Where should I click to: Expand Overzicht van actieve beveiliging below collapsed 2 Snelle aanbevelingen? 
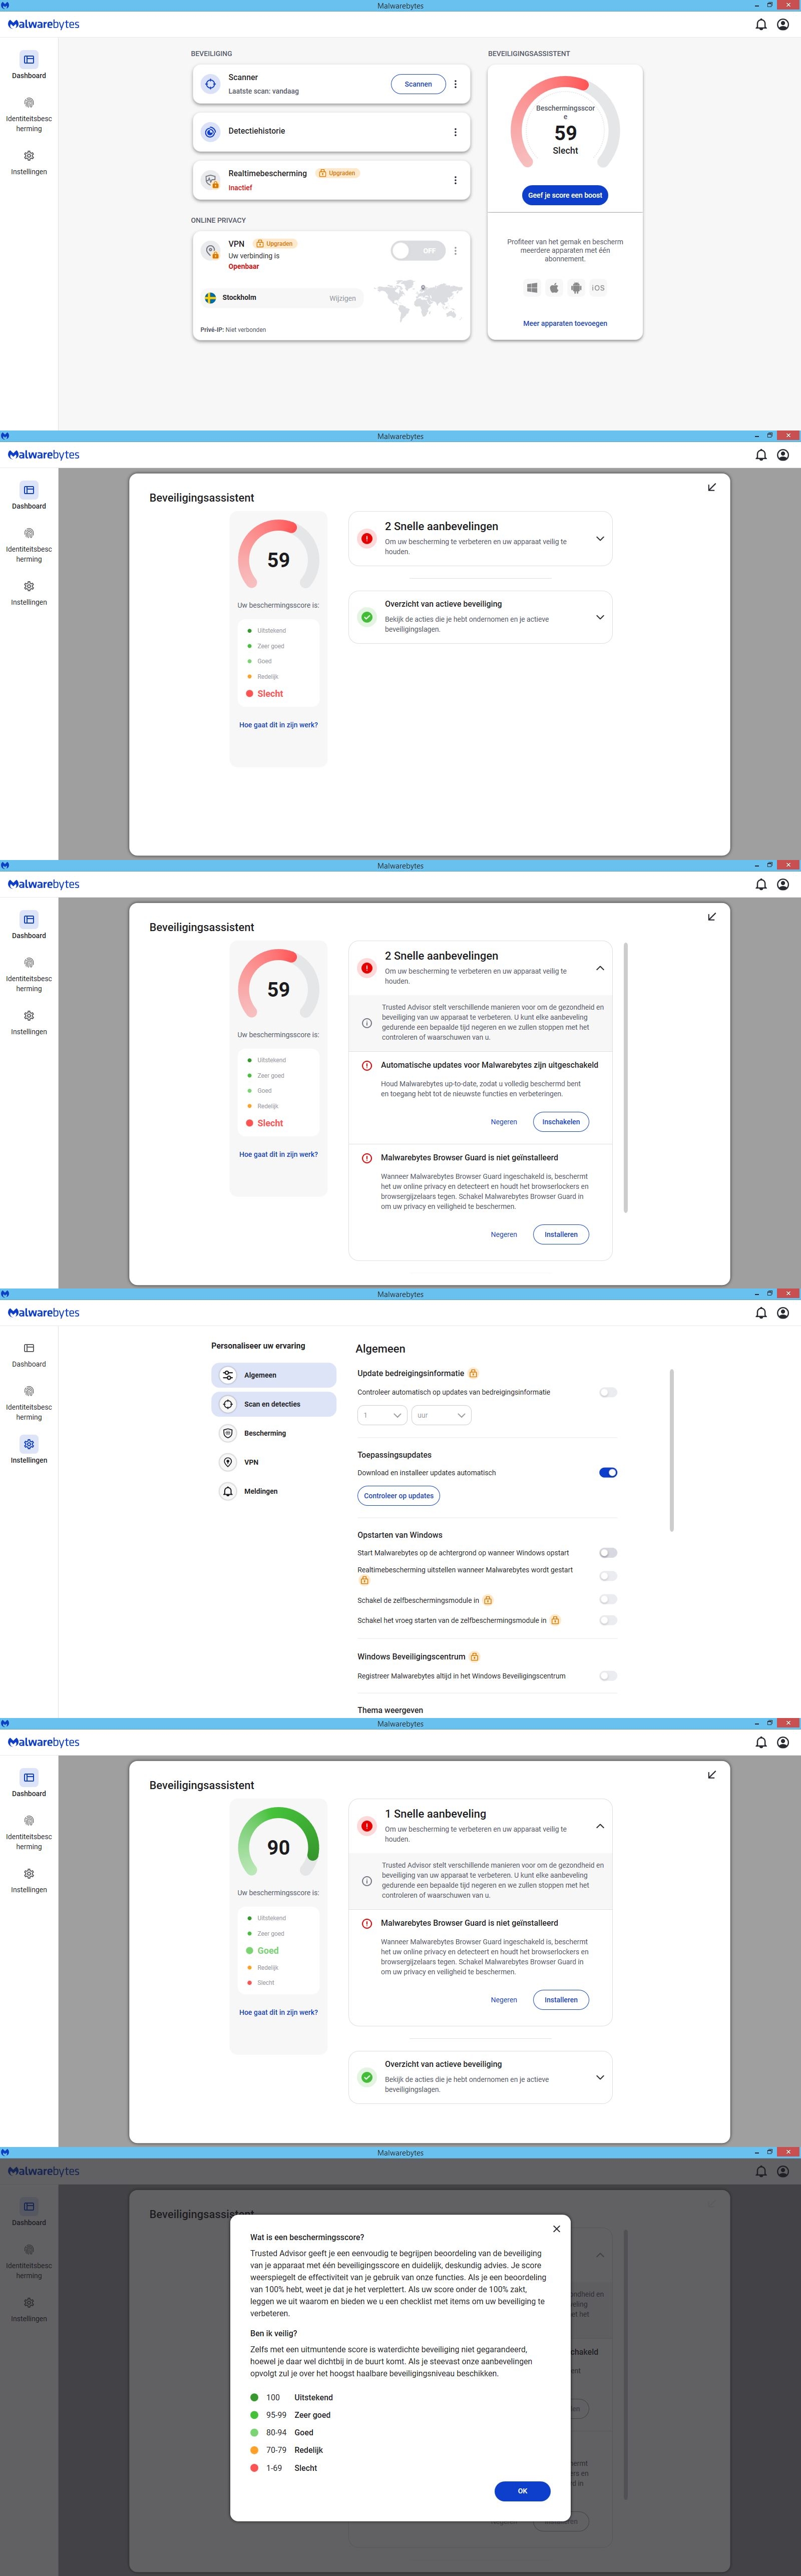pyautogui.click(x=600, y=617)
